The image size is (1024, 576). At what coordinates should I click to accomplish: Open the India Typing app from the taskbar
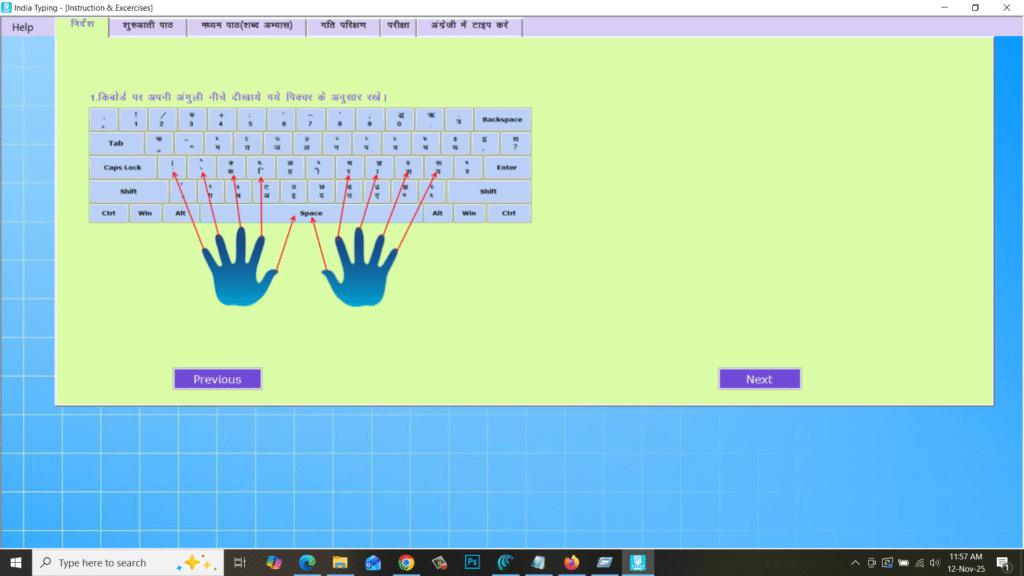(x=636, y=562)
